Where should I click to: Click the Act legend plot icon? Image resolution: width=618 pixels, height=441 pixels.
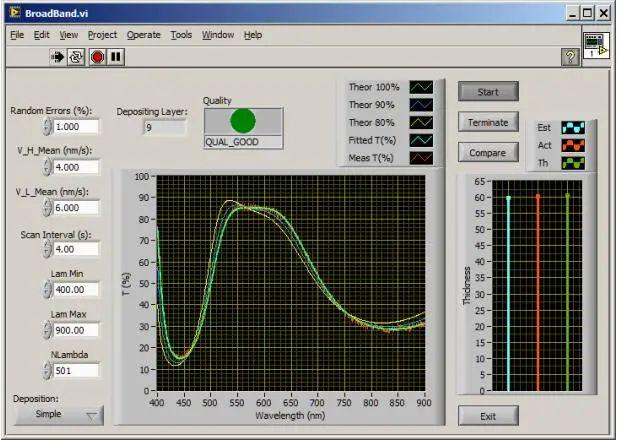pos(573,145)
